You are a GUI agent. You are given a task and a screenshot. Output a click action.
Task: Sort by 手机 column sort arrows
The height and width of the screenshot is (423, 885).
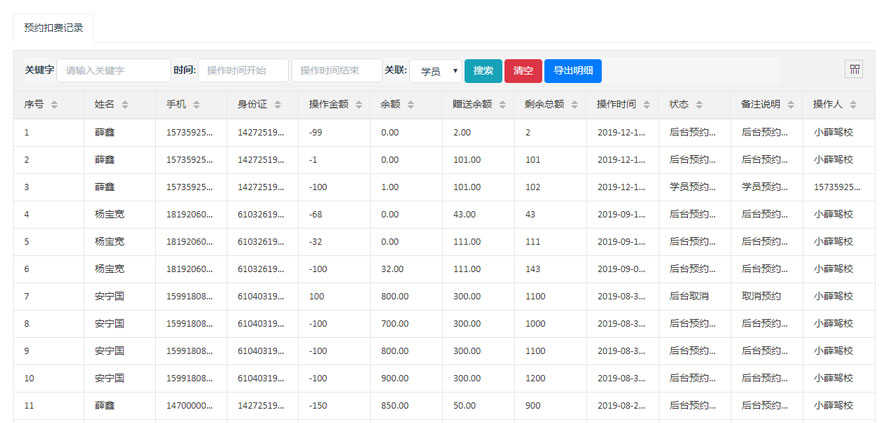197,105
